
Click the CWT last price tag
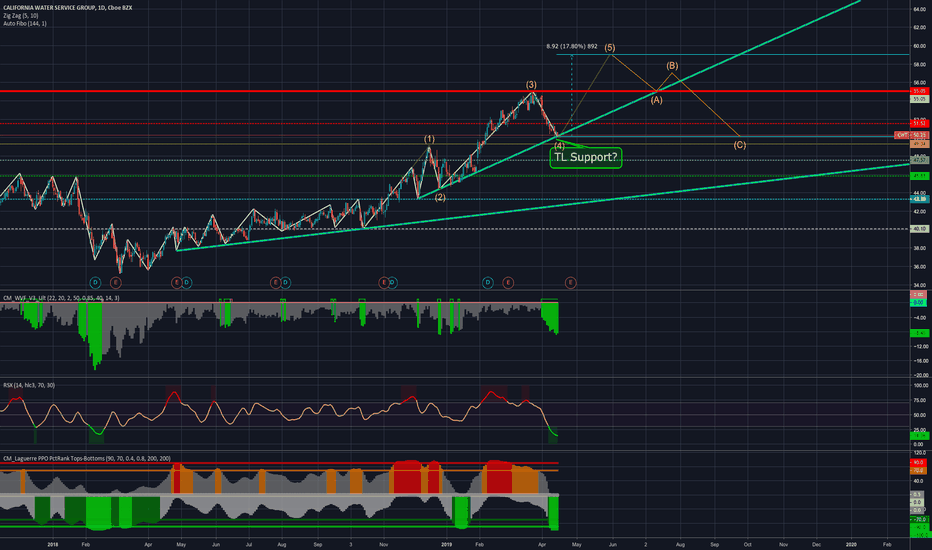coord(912,136)
